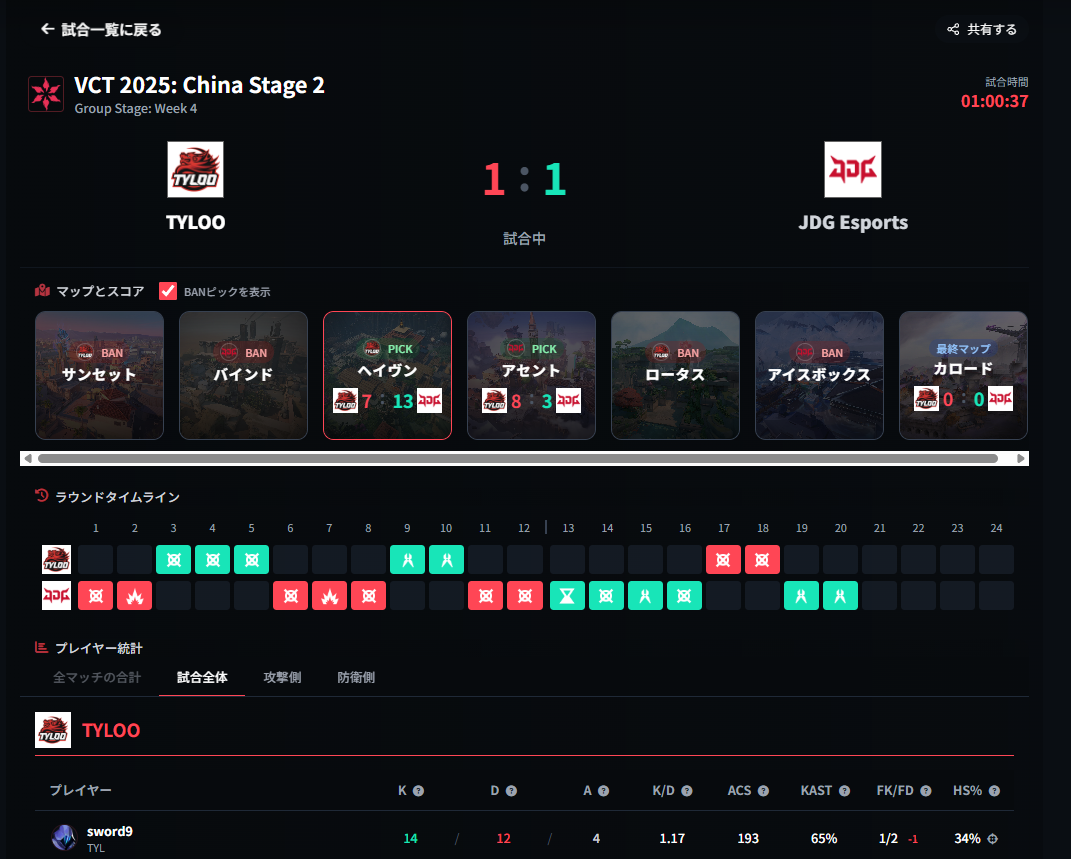Select the アセント map card
The width and height of the screenshot is (1071, 859).
[531, 376]
